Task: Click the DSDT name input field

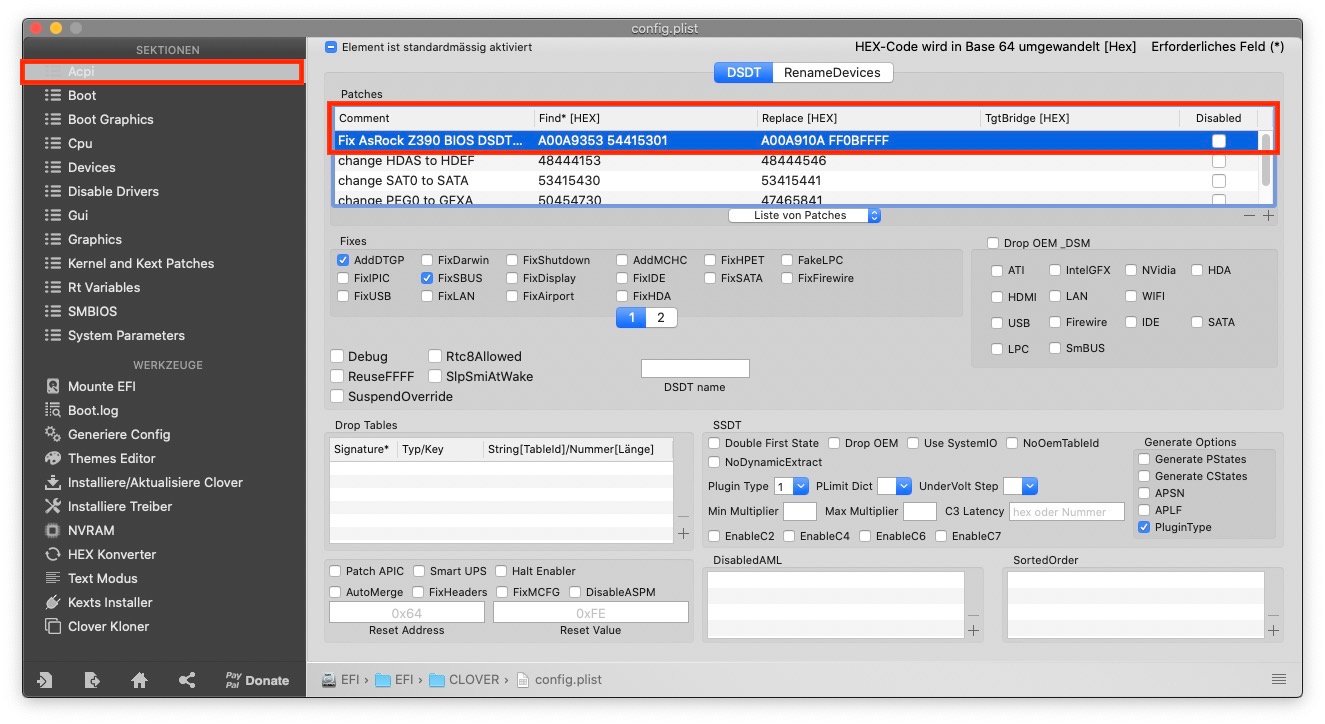Action: (x=695, y=369)
